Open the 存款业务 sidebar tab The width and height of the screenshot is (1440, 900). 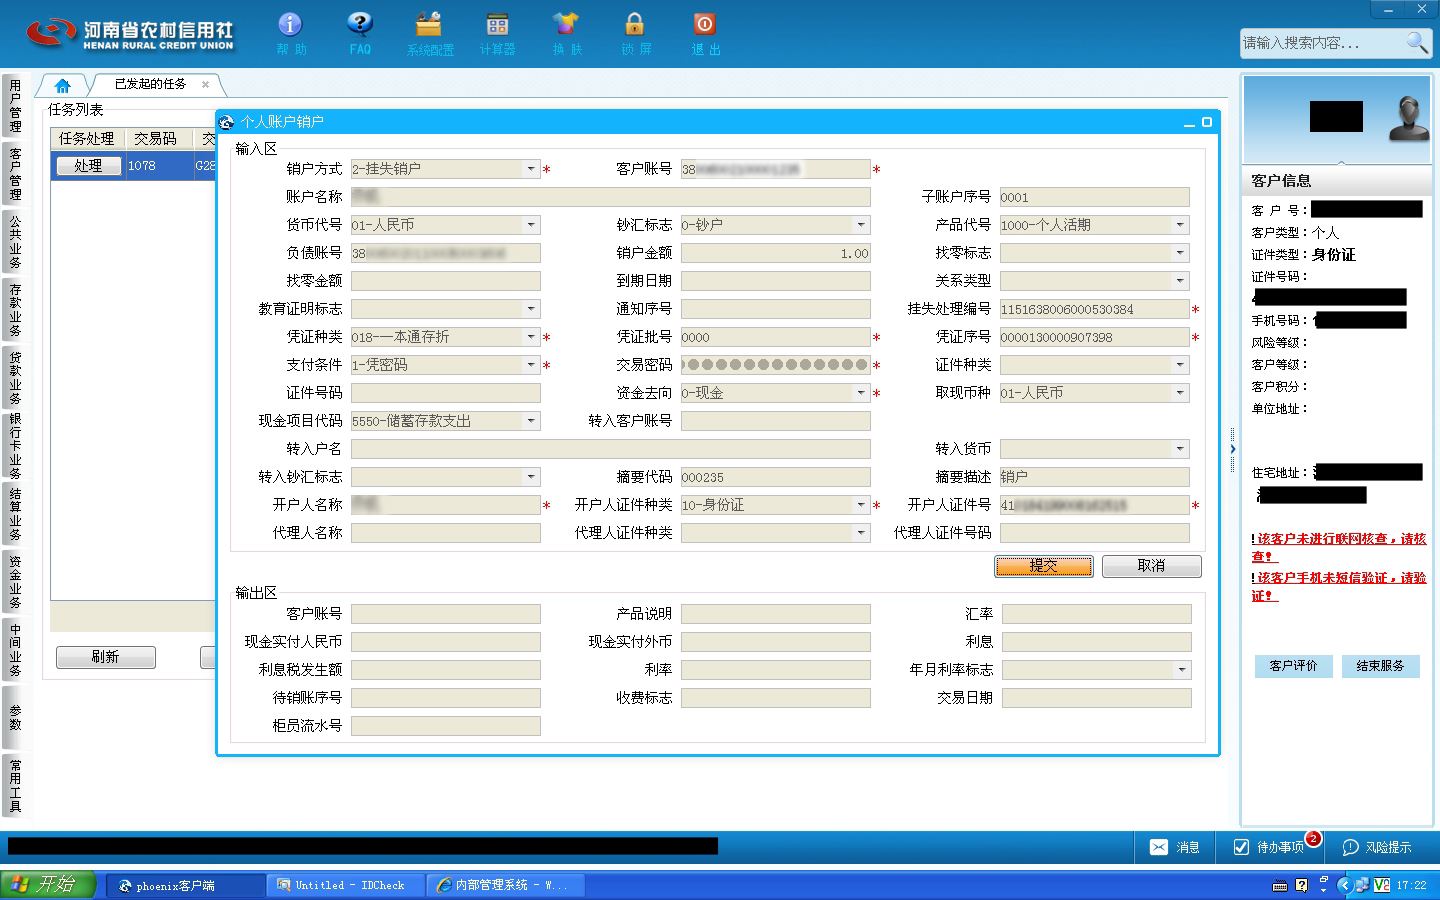click(15, 310)
